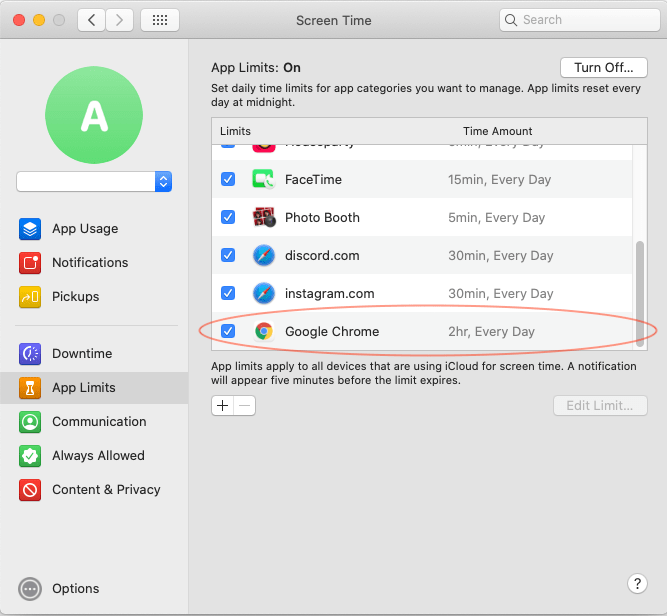Open the user selection dropdown
Image resolution: width=667 pixels, height=616 pixels.
[94, 182]
